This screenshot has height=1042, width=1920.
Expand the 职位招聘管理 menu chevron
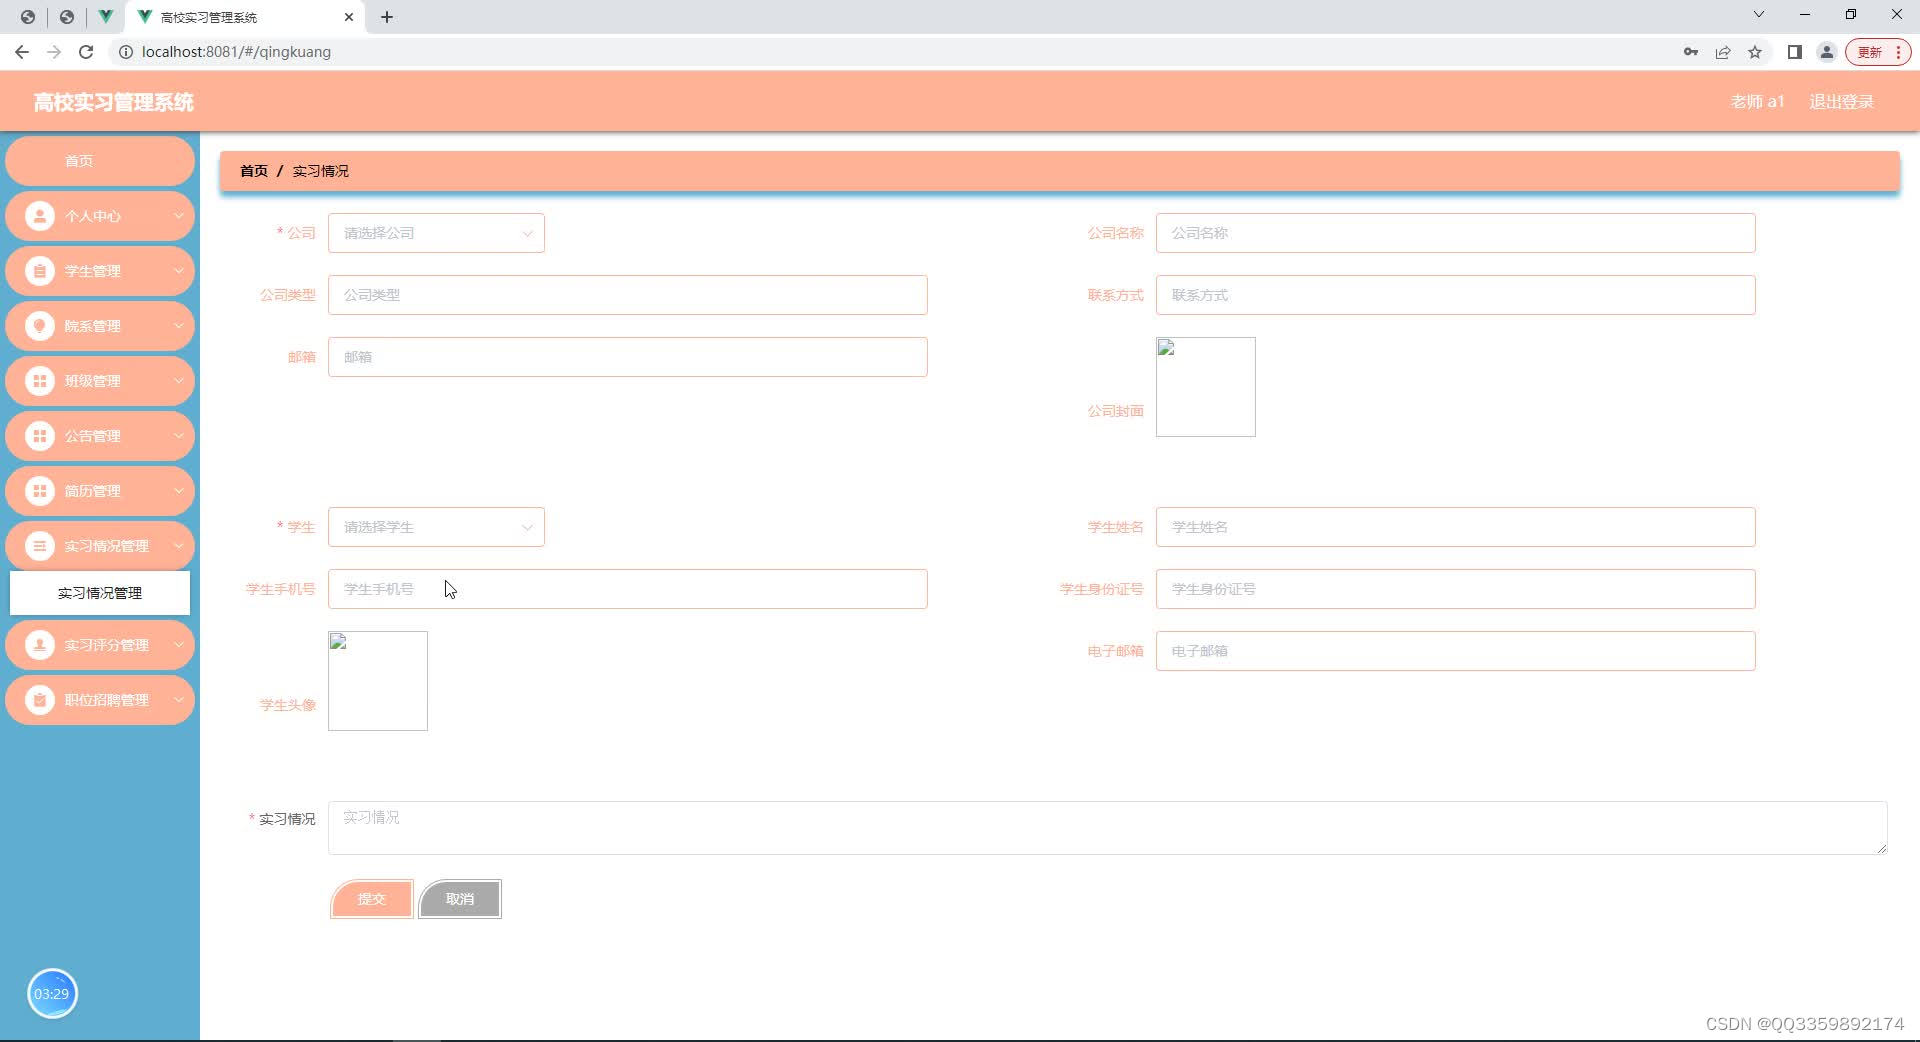pyautogui.click(x=178, y=700)
